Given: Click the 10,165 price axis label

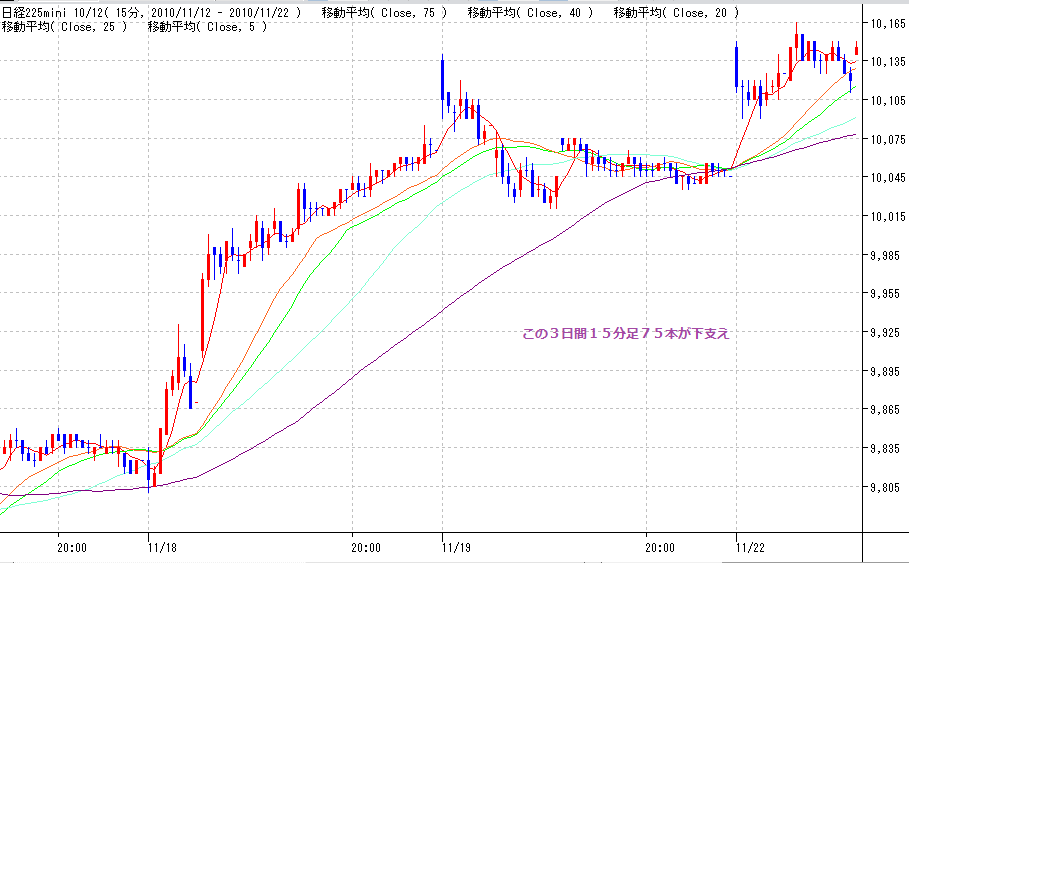Looking at the screenshot, I should coord(886,23).
